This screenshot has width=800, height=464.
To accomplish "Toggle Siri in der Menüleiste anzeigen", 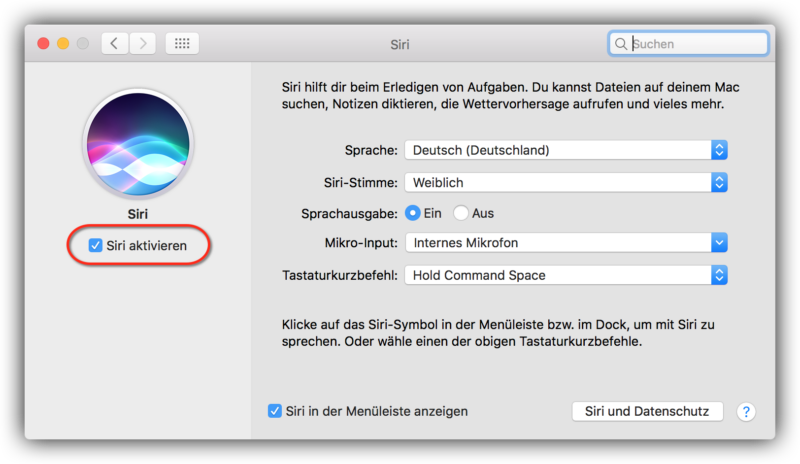I will (x=274, y=411).
